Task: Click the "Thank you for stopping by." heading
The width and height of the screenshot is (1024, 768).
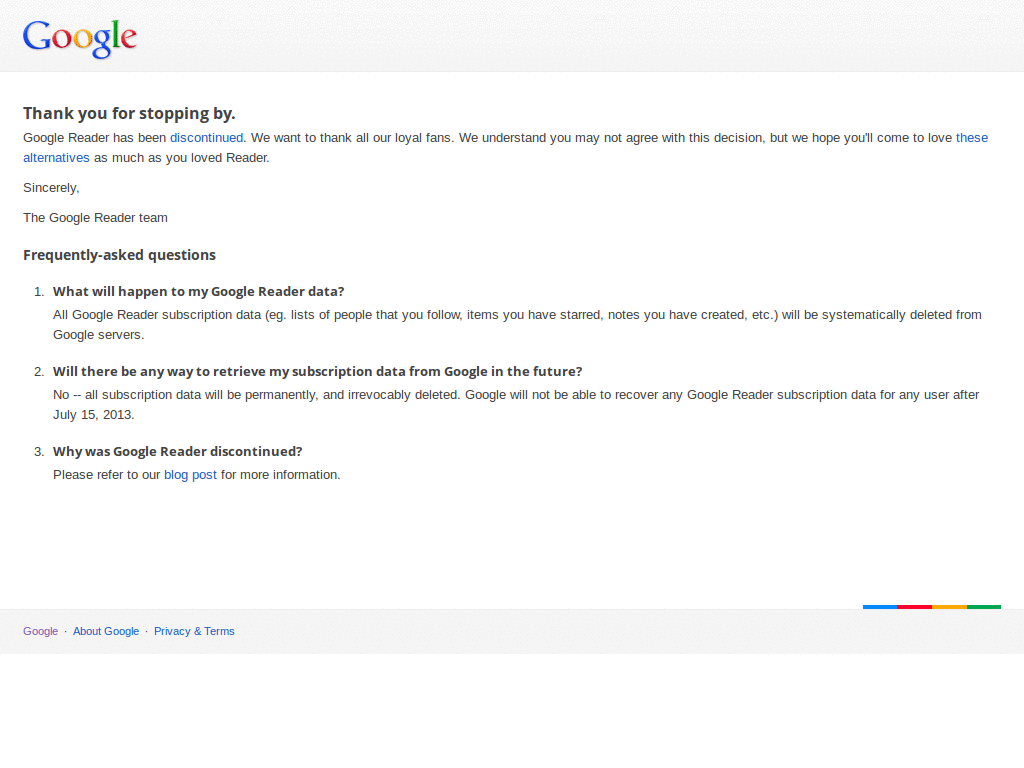Action: coord(129,114)
